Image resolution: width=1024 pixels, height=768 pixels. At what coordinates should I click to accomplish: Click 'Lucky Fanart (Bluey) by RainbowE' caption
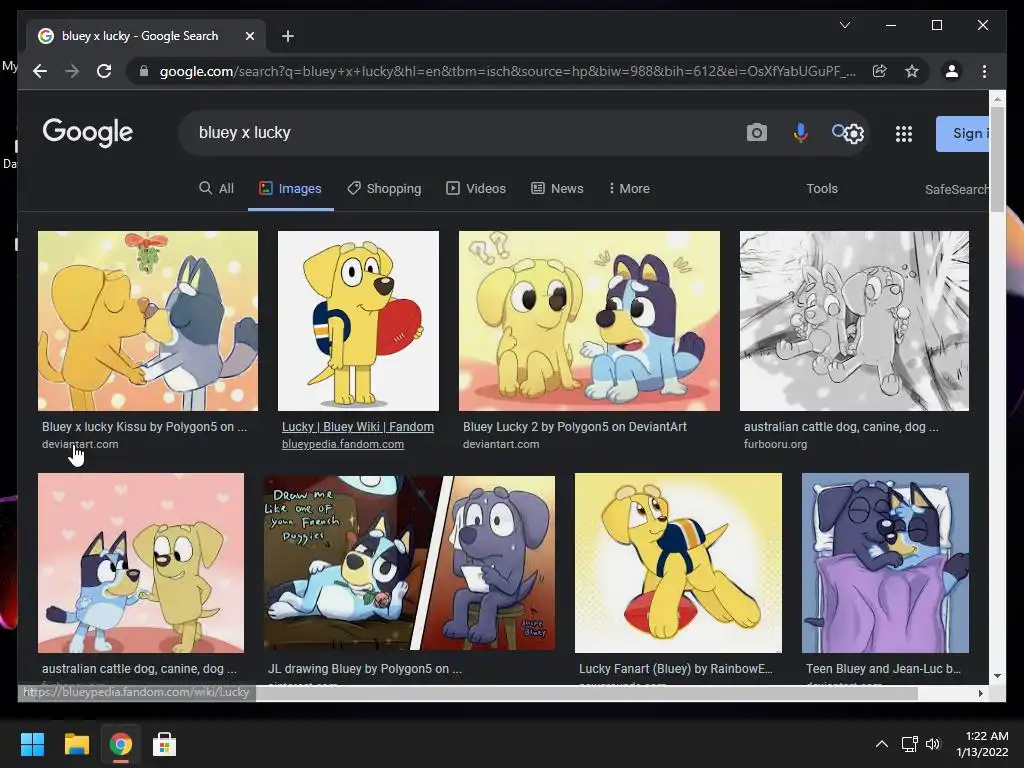coord(675,669)
